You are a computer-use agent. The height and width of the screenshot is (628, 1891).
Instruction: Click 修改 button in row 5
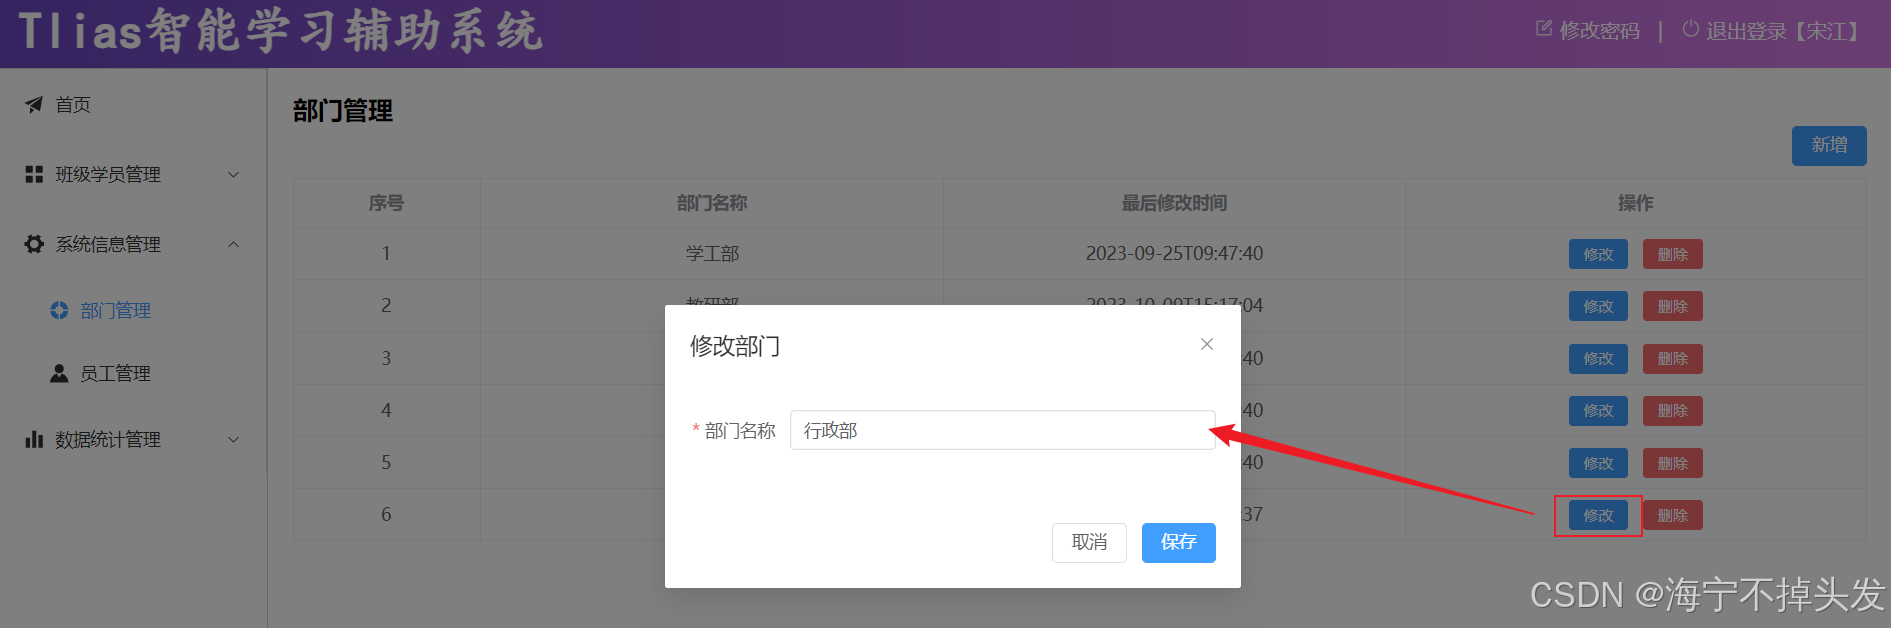[1598, 463]
